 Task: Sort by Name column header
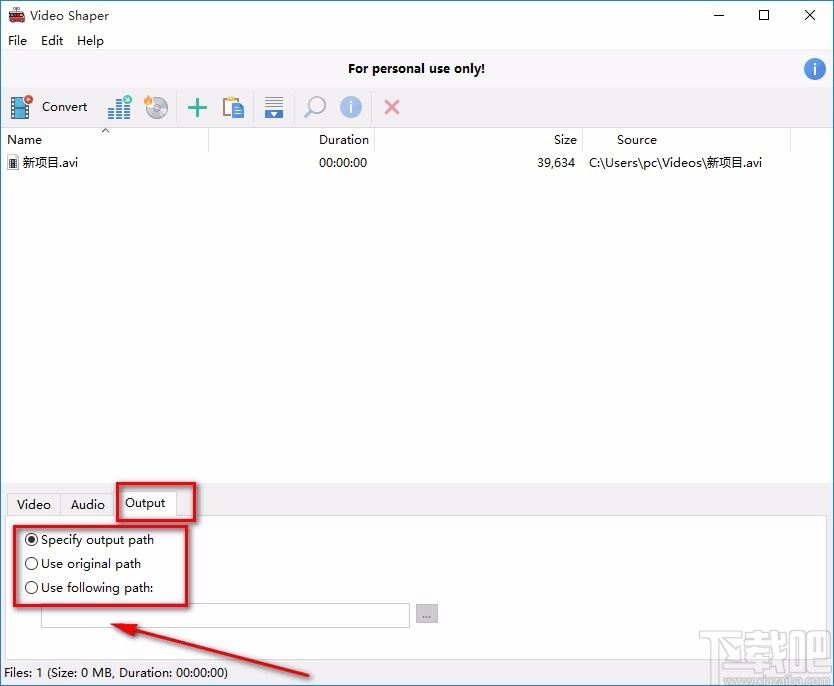click(104, 140)
